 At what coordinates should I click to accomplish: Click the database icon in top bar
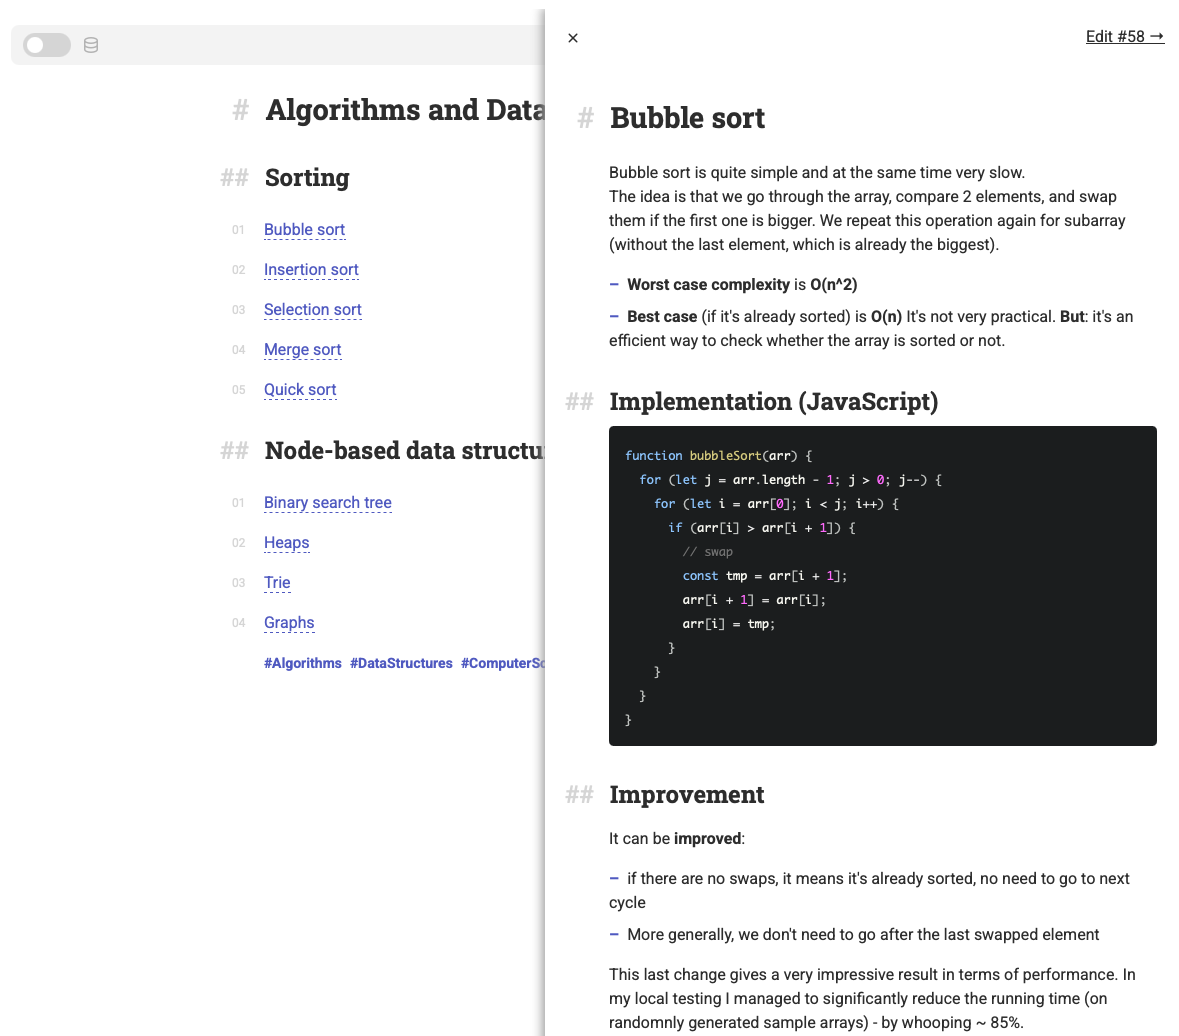(x=91, y=45)
